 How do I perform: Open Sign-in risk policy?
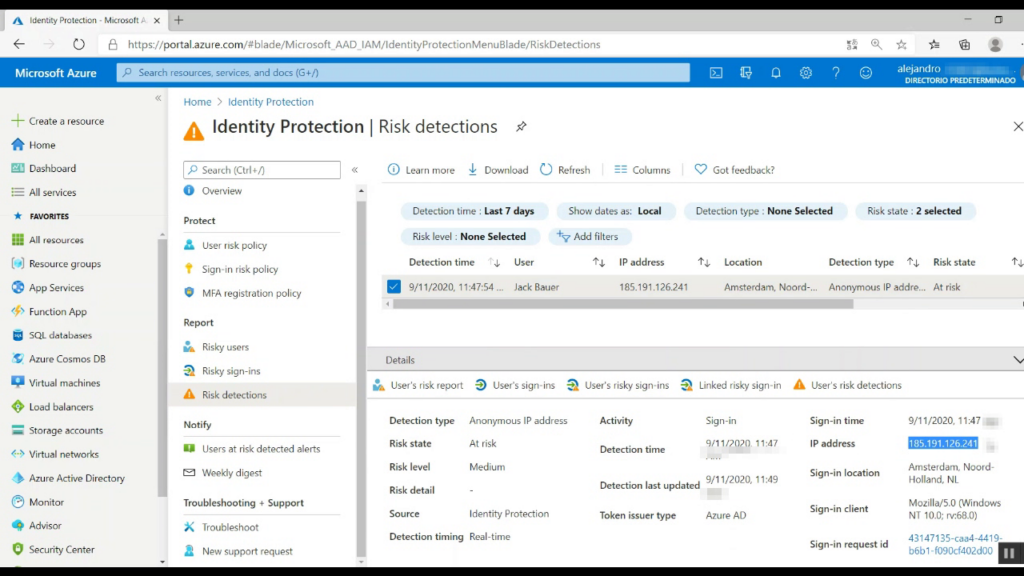click(240, 269)
